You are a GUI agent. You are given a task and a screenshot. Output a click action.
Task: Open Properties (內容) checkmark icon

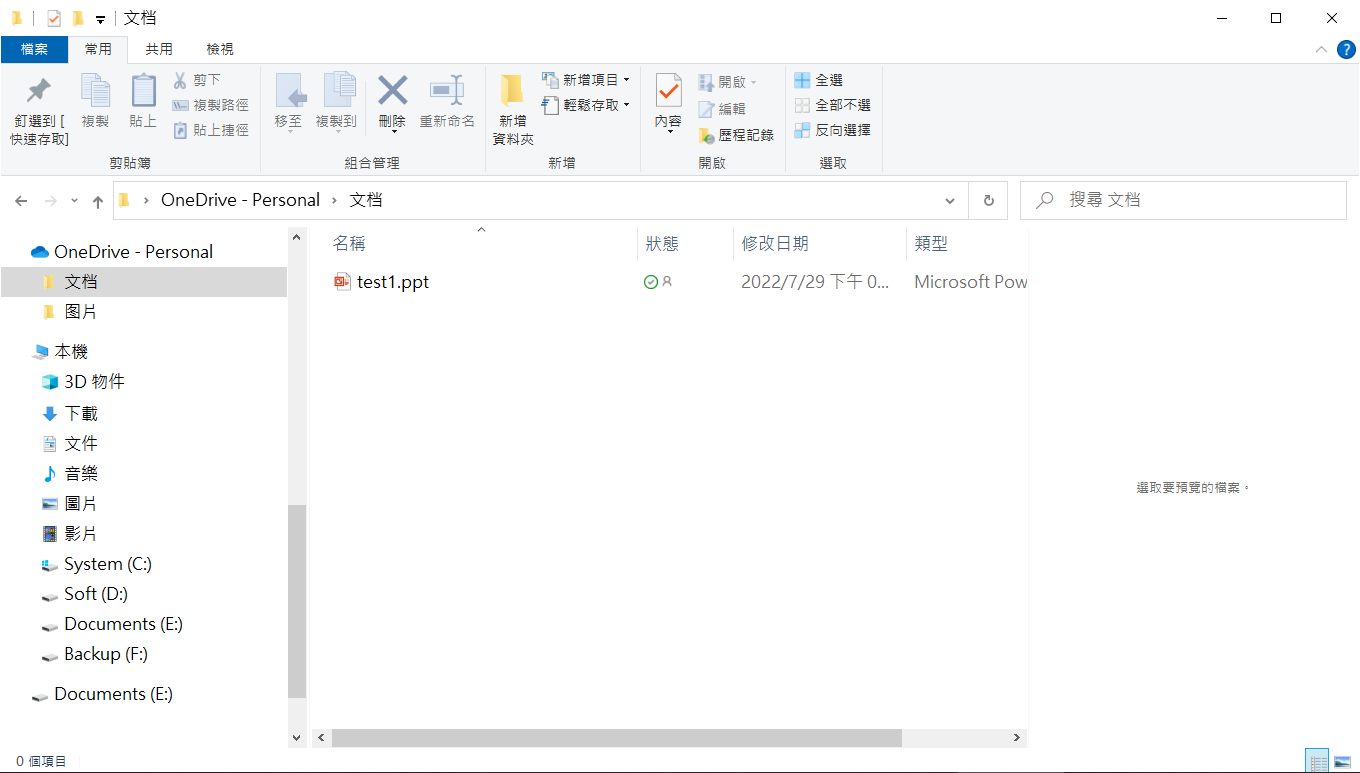click(668, 91)
